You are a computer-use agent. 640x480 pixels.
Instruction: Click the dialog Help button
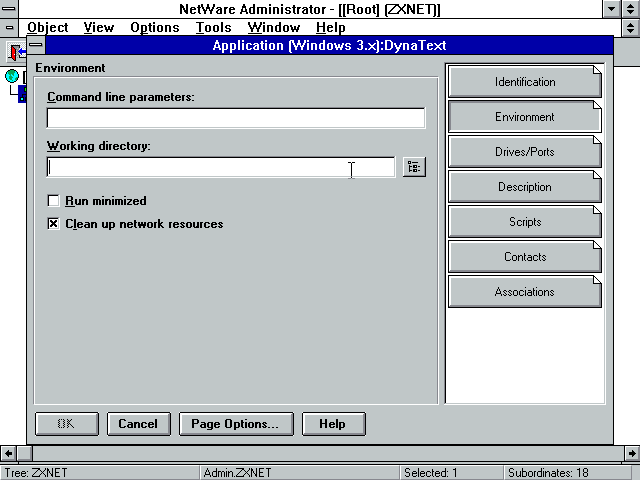(333, 424)
